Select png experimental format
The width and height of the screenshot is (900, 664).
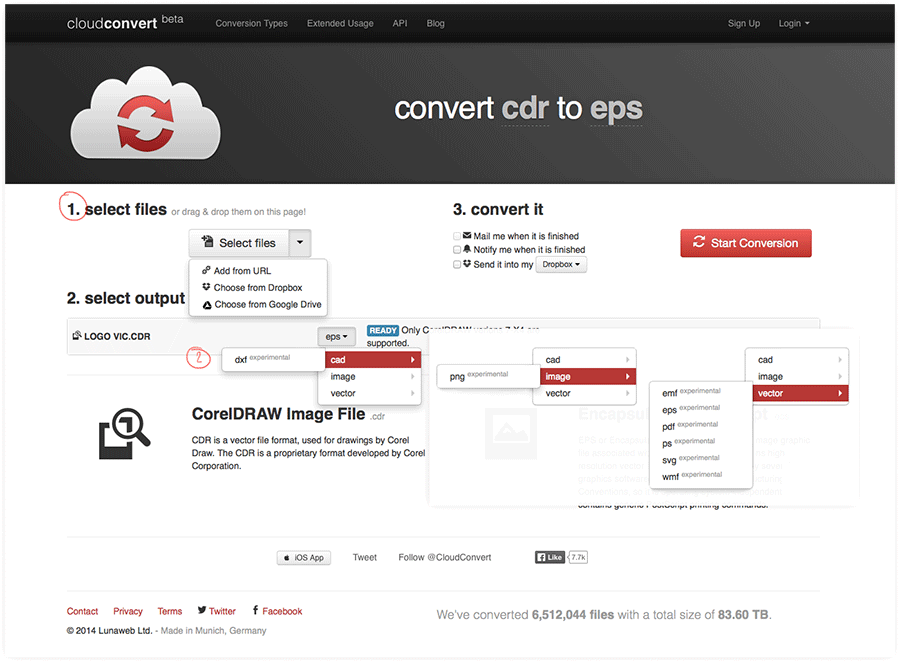click(x=488, y=376)
